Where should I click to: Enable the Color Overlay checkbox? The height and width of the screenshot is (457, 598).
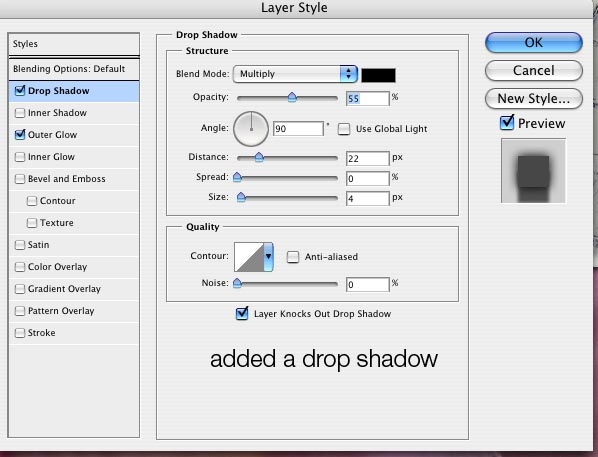[x=20, y=267]
